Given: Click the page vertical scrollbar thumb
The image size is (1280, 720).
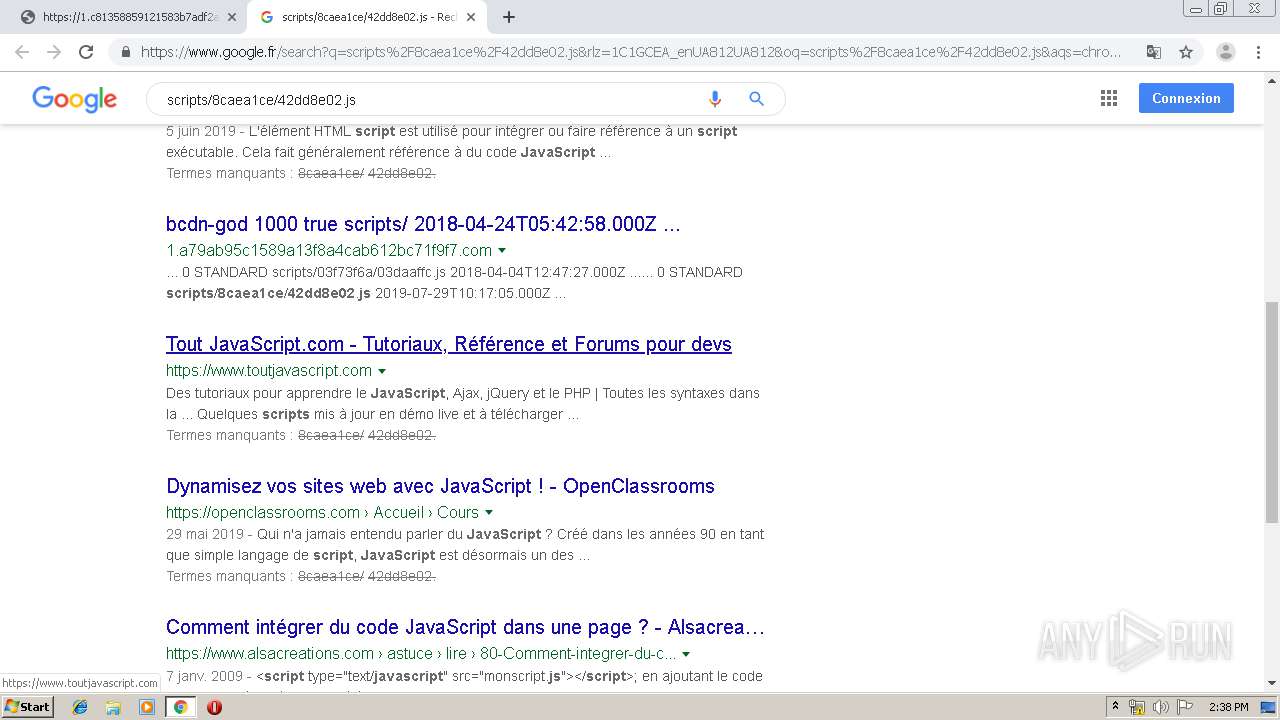Looking at the screenshot, I should pyautogui.click(x=1271, y=411).
